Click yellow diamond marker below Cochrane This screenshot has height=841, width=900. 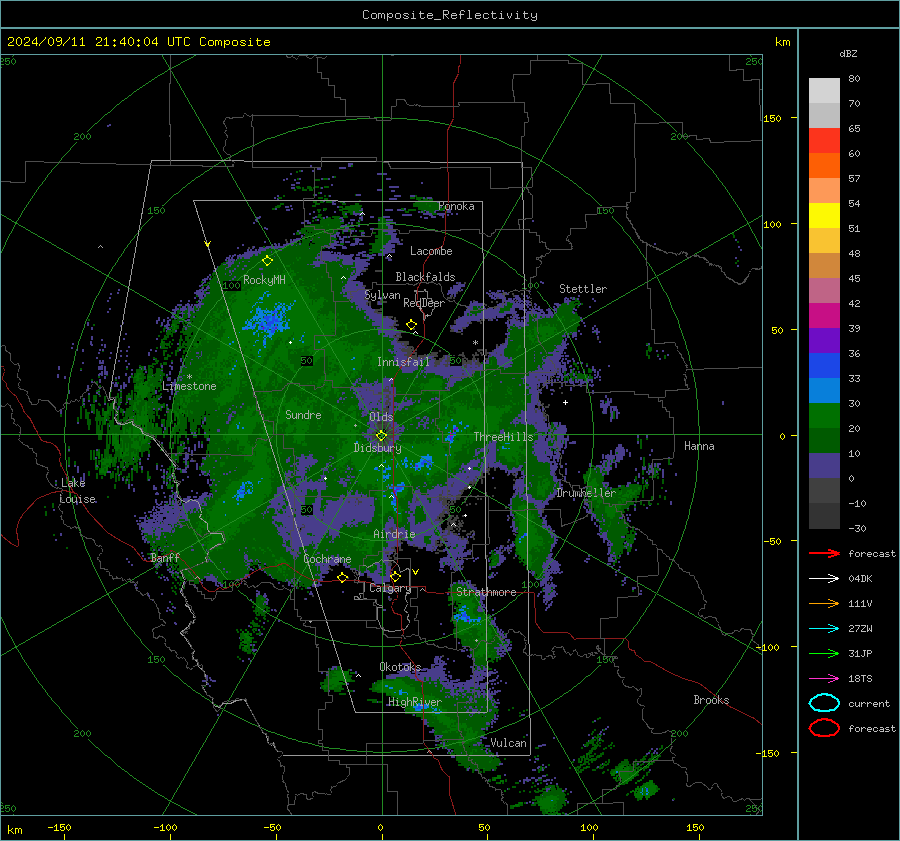(x=343, y=577)
